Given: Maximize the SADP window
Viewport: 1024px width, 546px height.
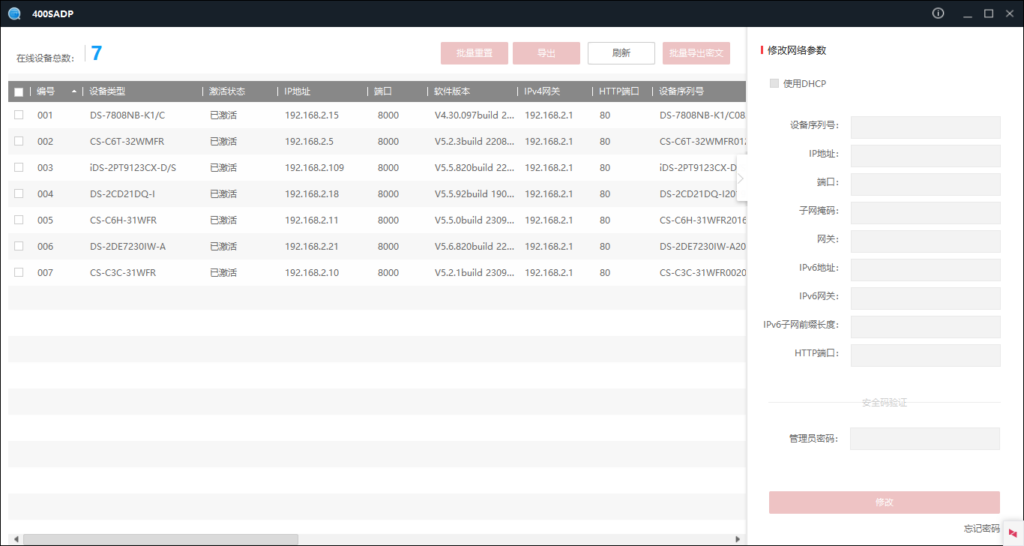Looking at the screenshot, I should point(988,13).
